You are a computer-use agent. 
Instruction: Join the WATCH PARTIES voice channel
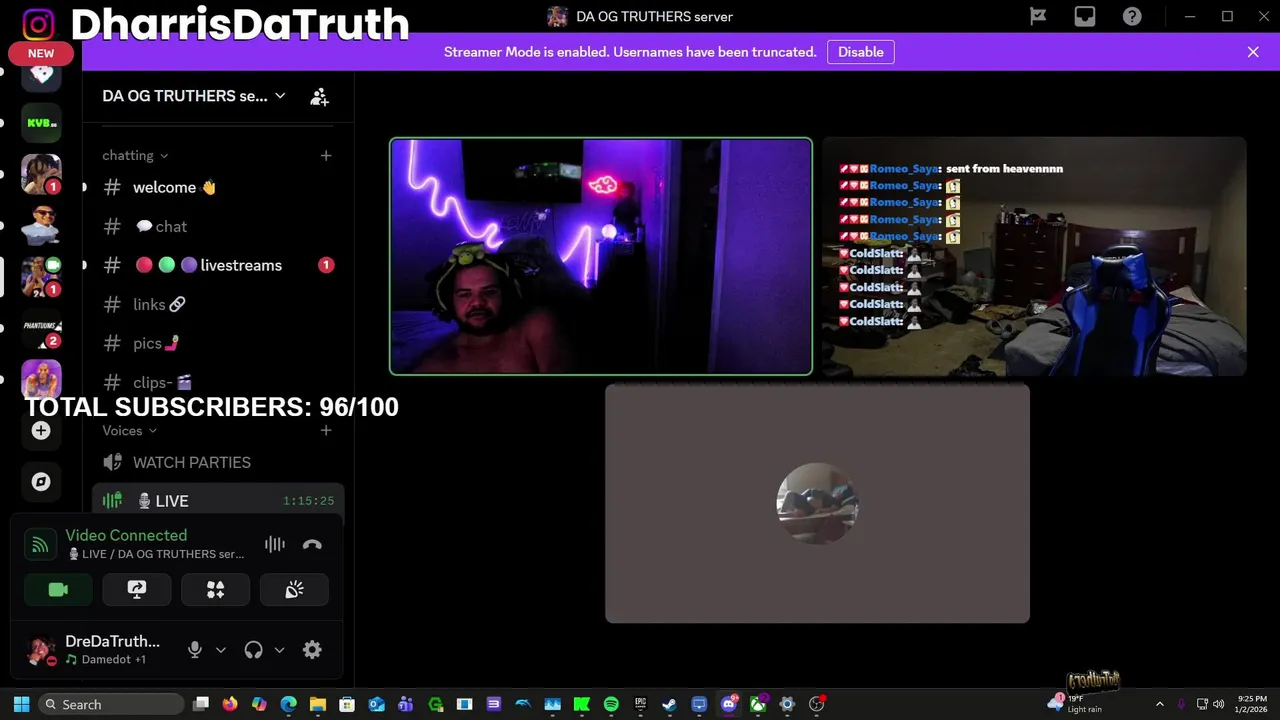point(218,462)
